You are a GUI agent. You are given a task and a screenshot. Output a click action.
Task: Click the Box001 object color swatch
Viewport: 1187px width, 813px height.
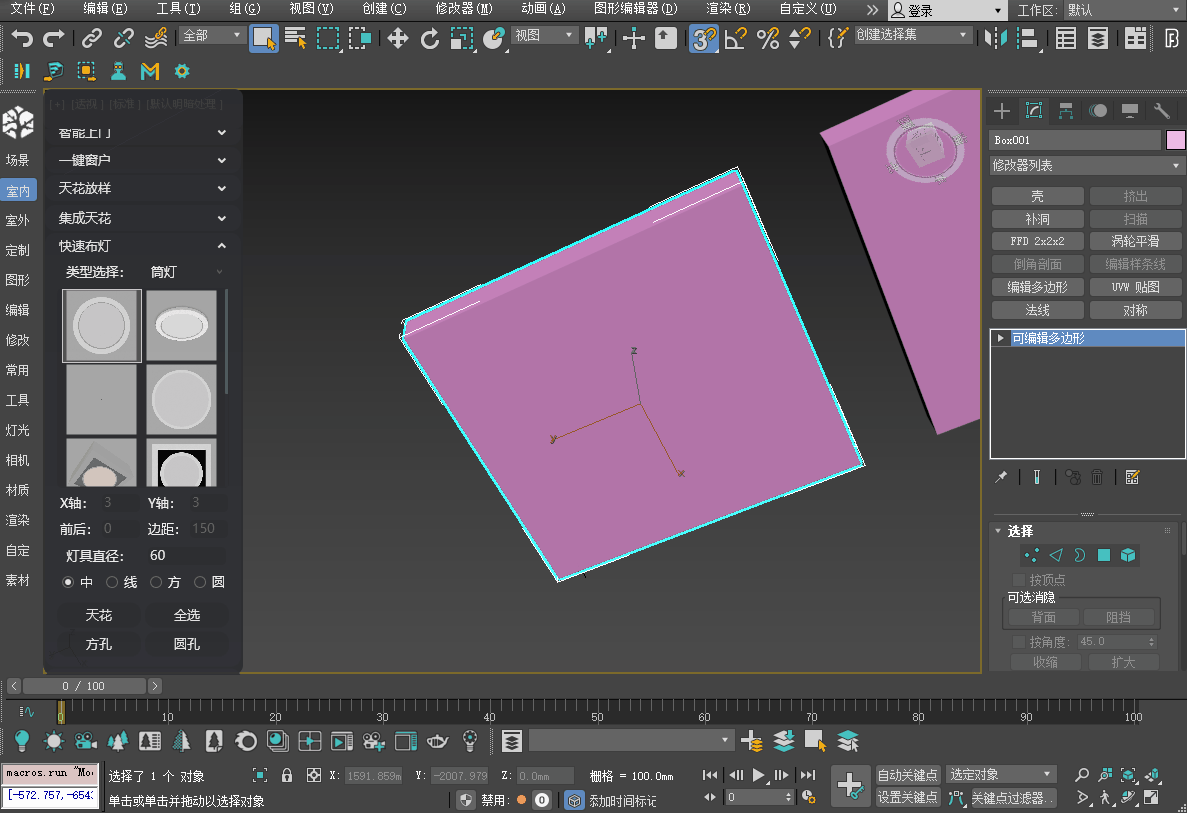(1176, 140)
